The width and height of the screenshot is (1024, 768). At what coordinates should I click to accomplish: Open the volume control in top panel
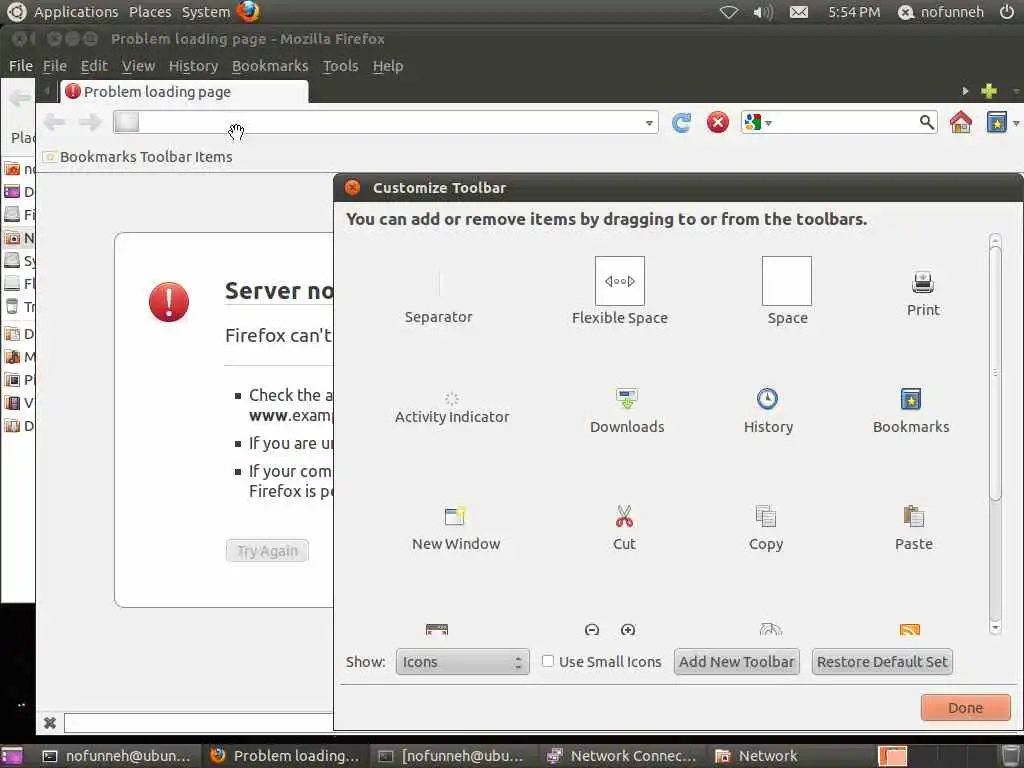(x=763, y=12)
